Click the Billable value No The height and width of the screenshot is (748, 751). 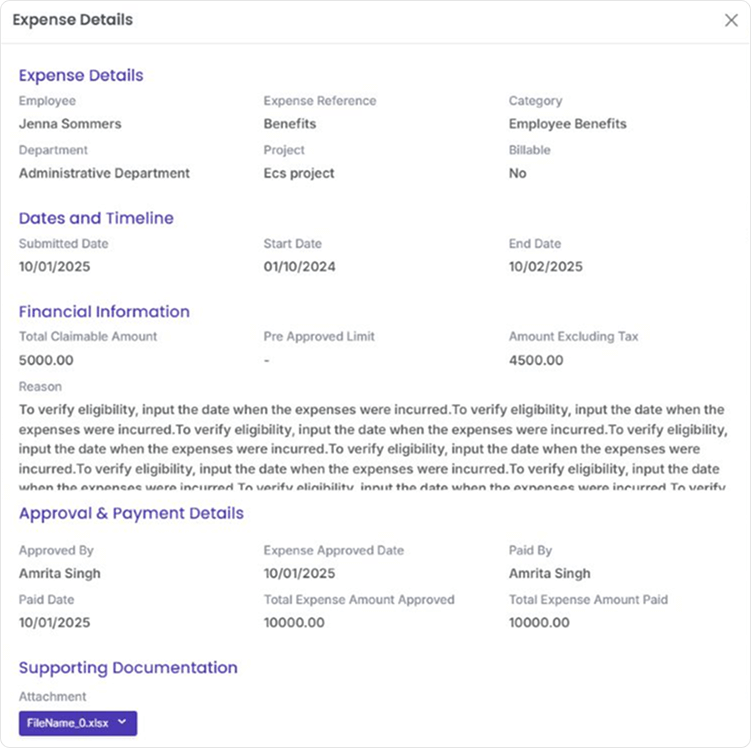(x=517, y=173)
